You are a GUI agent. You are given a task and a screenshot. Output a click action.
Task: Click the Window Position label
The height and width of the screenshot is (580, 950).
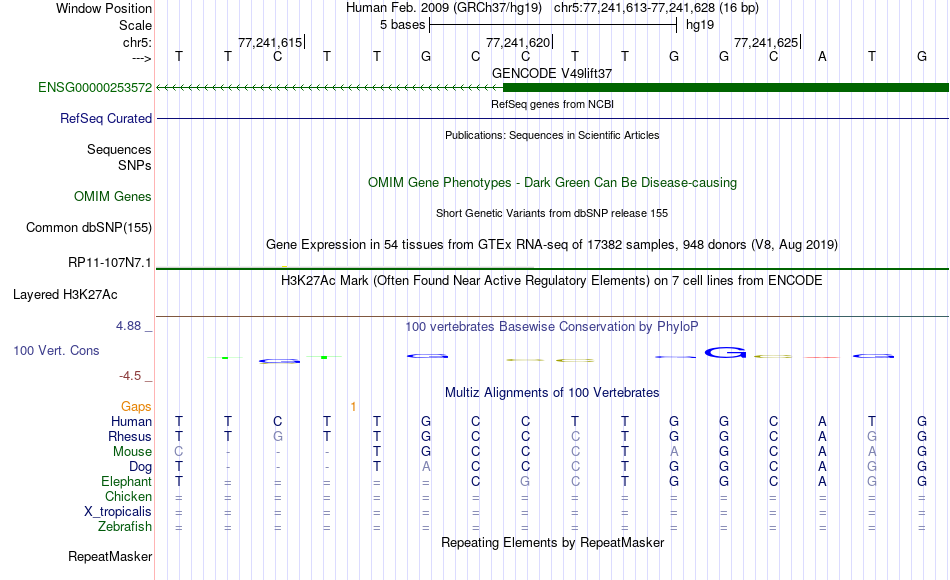[104, 8]
